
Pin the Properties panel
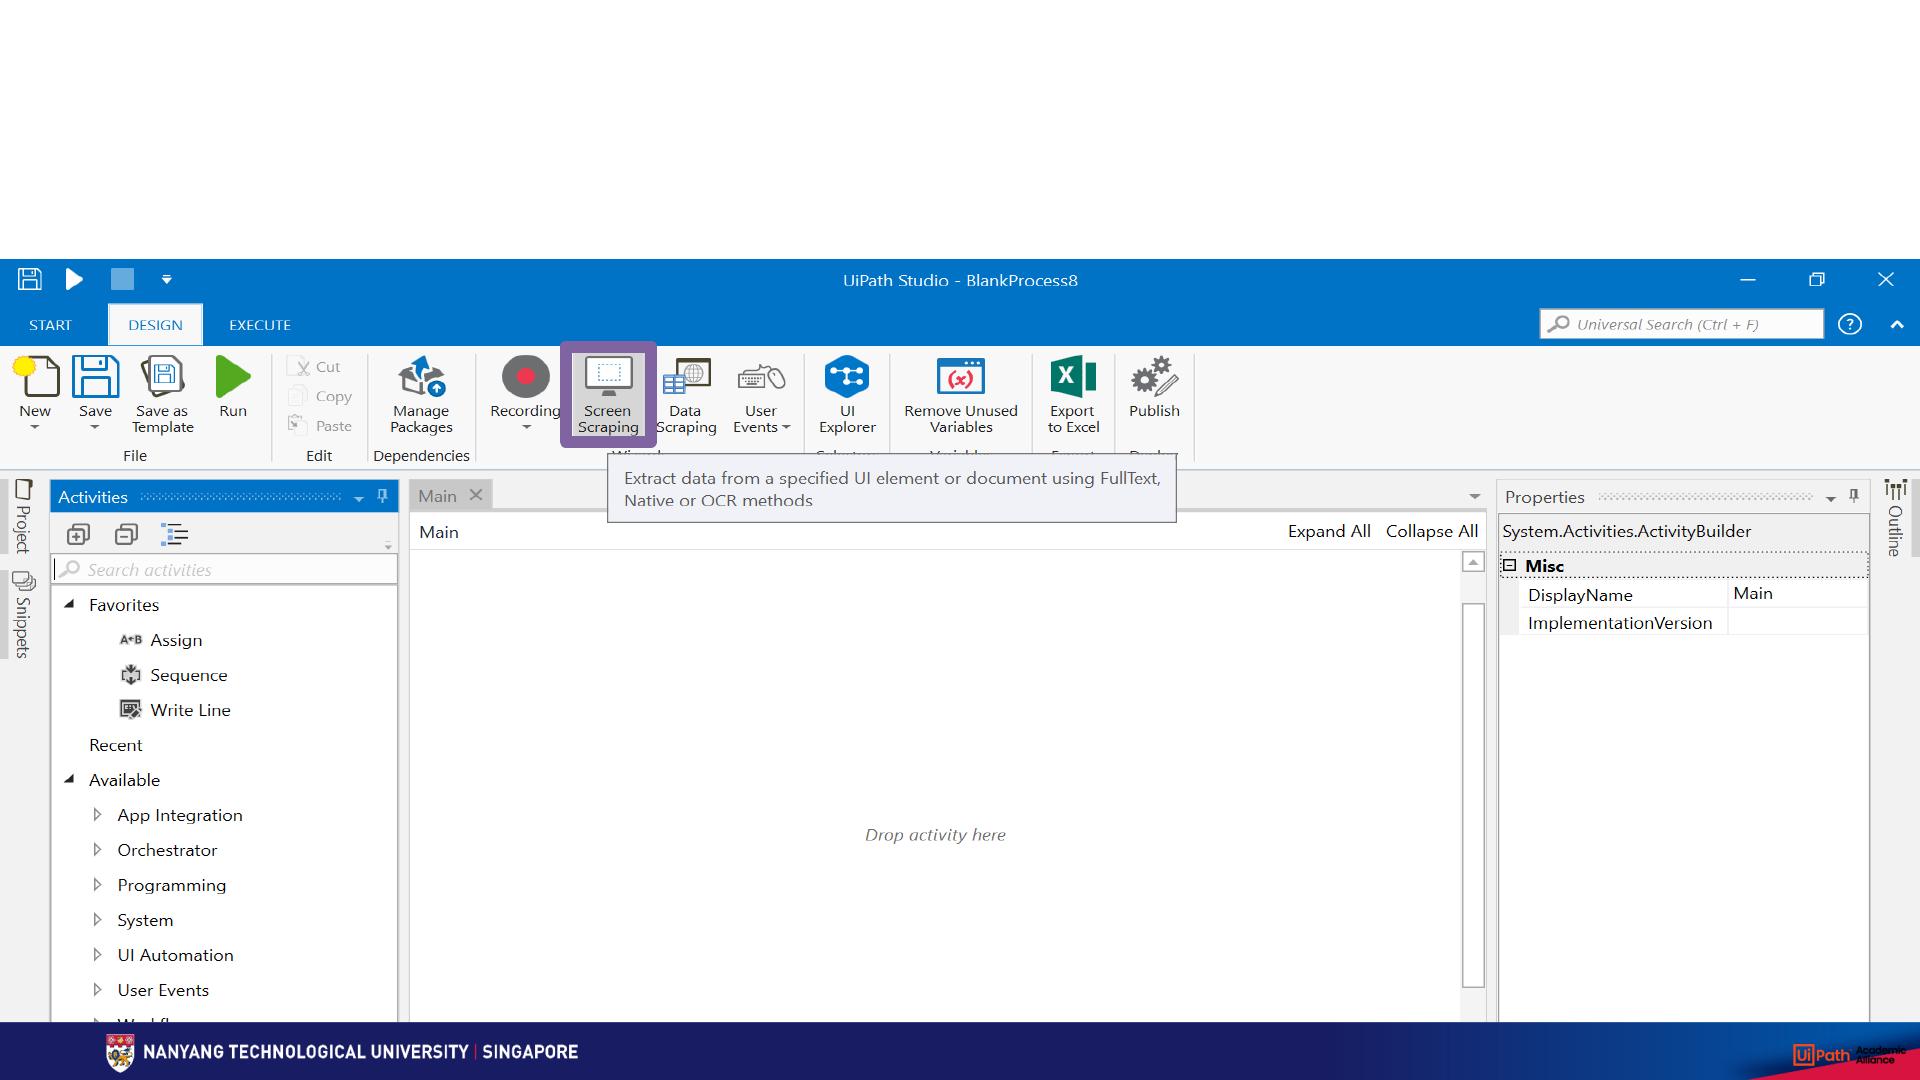tap(1854, 496)
